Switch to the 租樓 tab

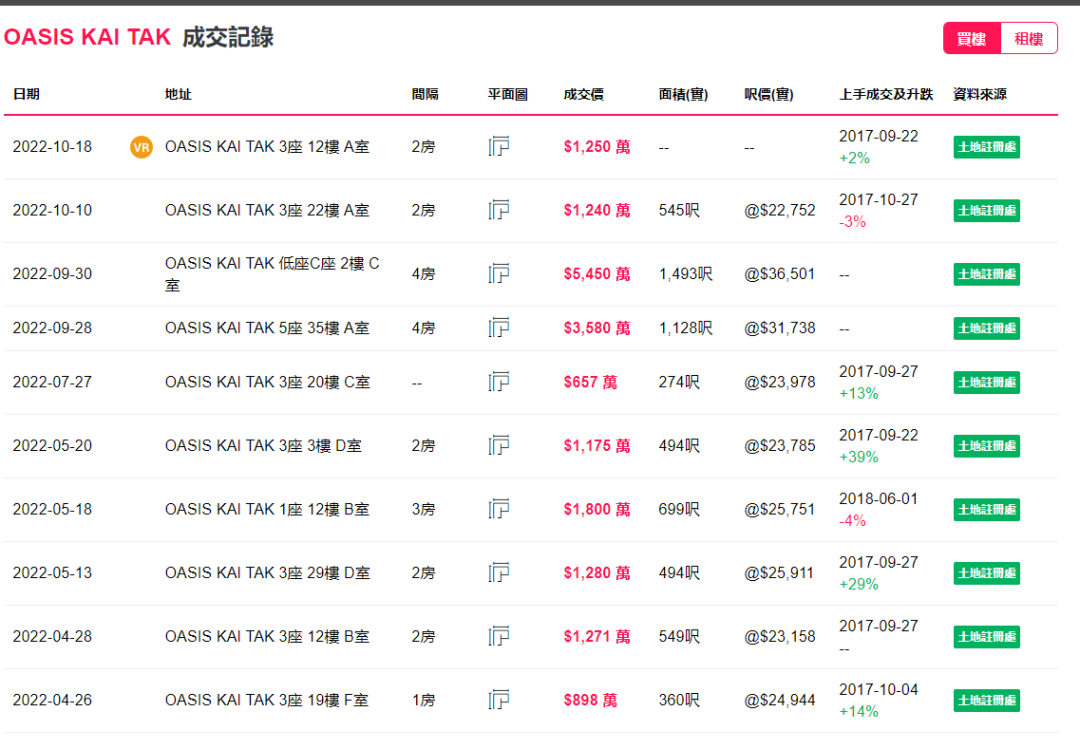point(1028,39)
